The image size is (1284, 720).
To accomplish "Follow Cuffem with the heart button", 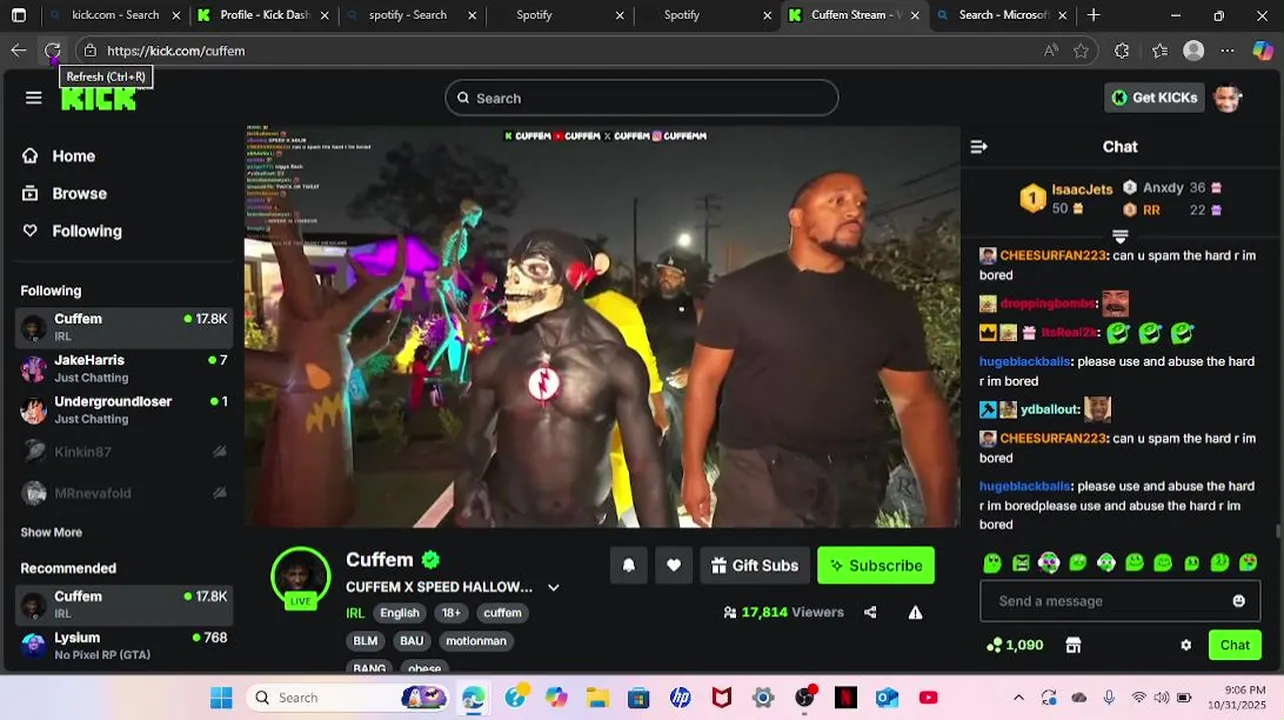I will coord(674,565).
